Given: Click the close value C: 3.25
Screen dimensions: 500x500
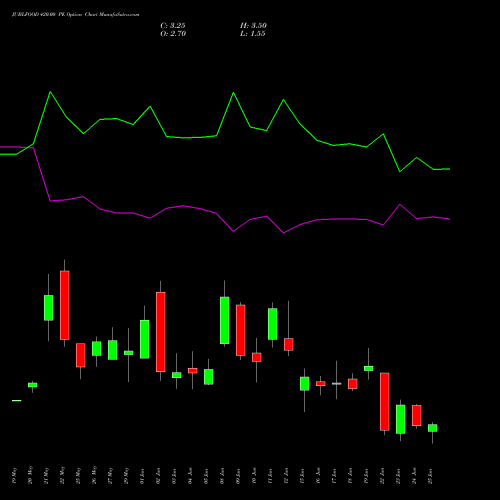Looking at the screenshot, I should [x=173, y=26].
